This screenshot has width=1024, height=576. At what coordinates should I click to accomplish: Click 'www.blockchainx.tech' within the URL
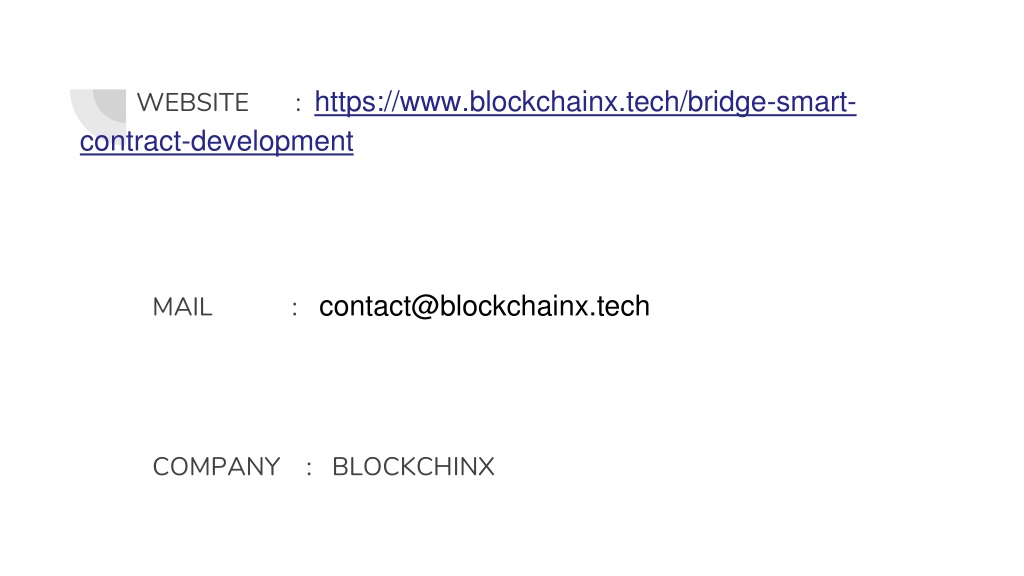click(539, 103)
